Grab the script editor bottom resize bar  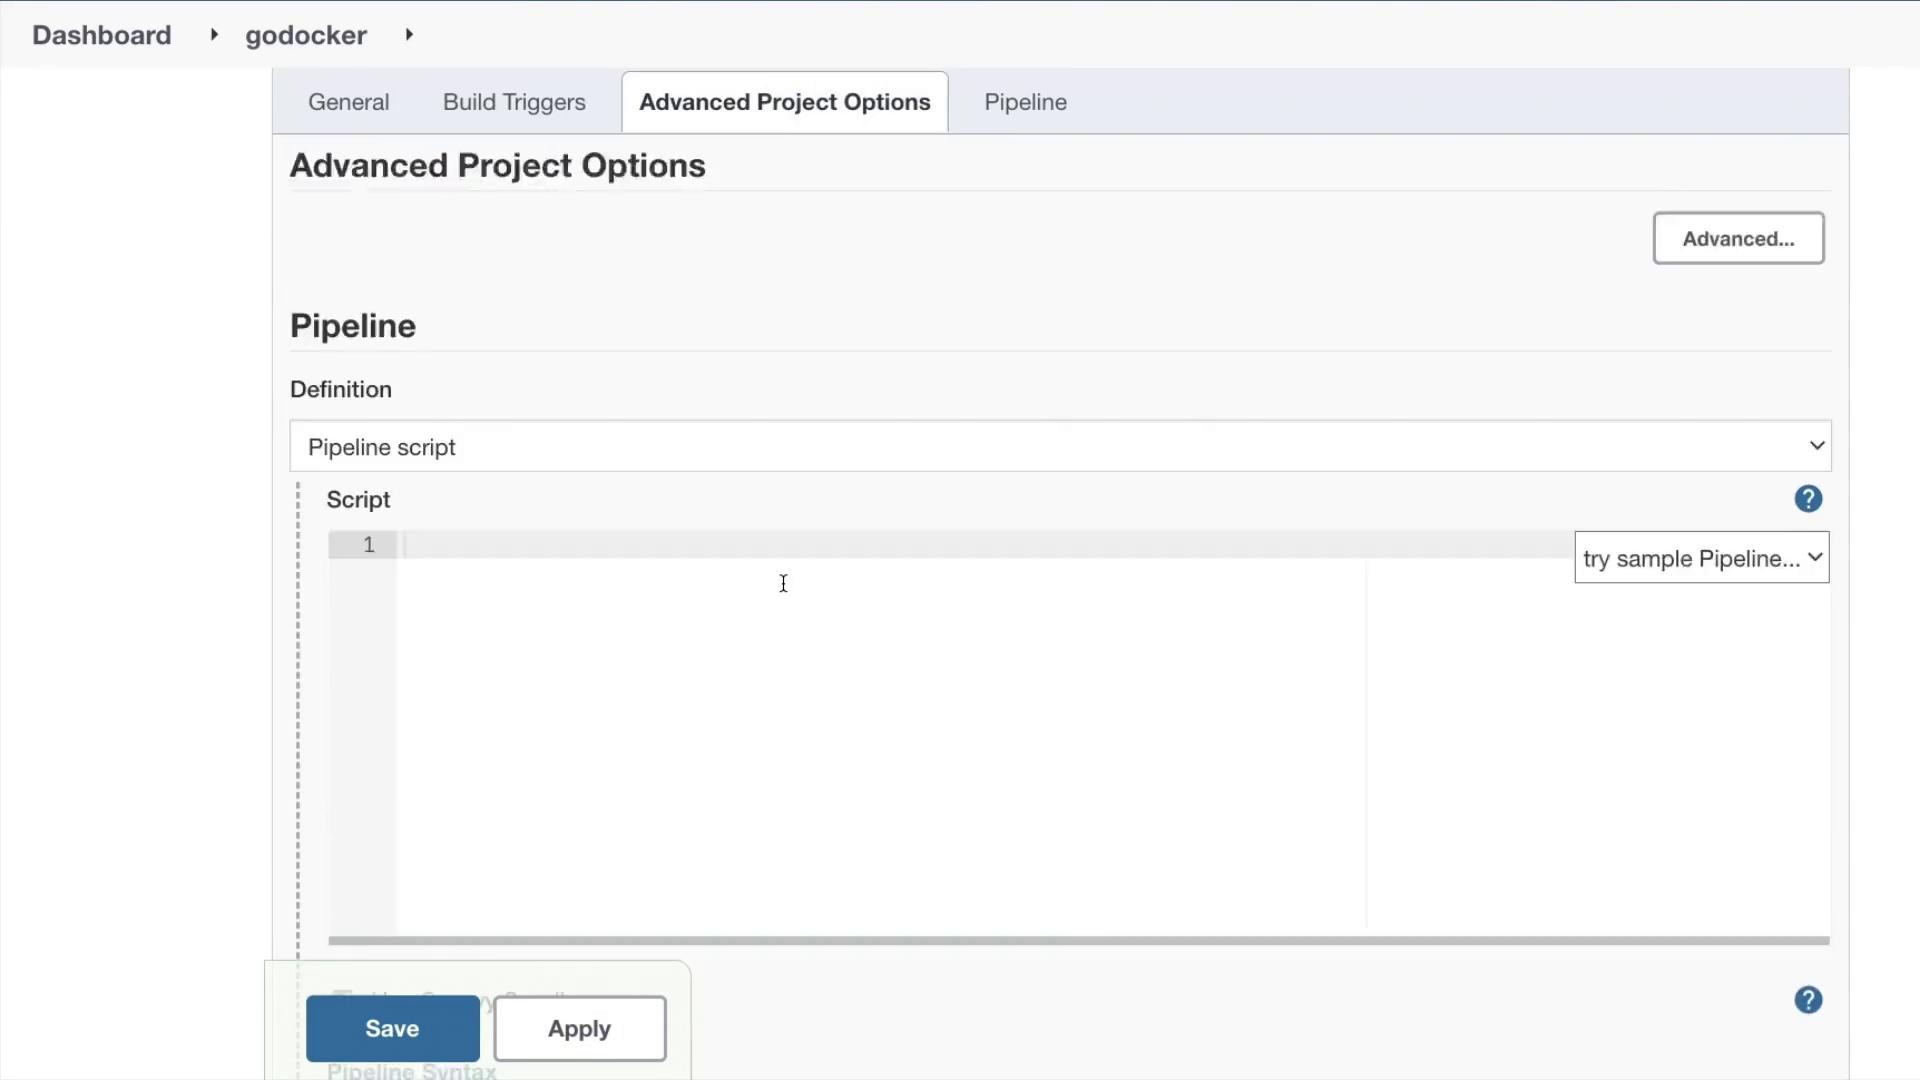1078,940
